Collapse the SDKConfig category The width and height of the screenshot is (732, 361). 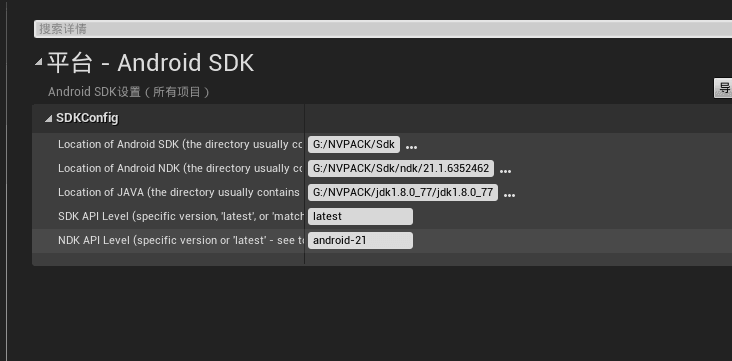click(x=49, y=119)
